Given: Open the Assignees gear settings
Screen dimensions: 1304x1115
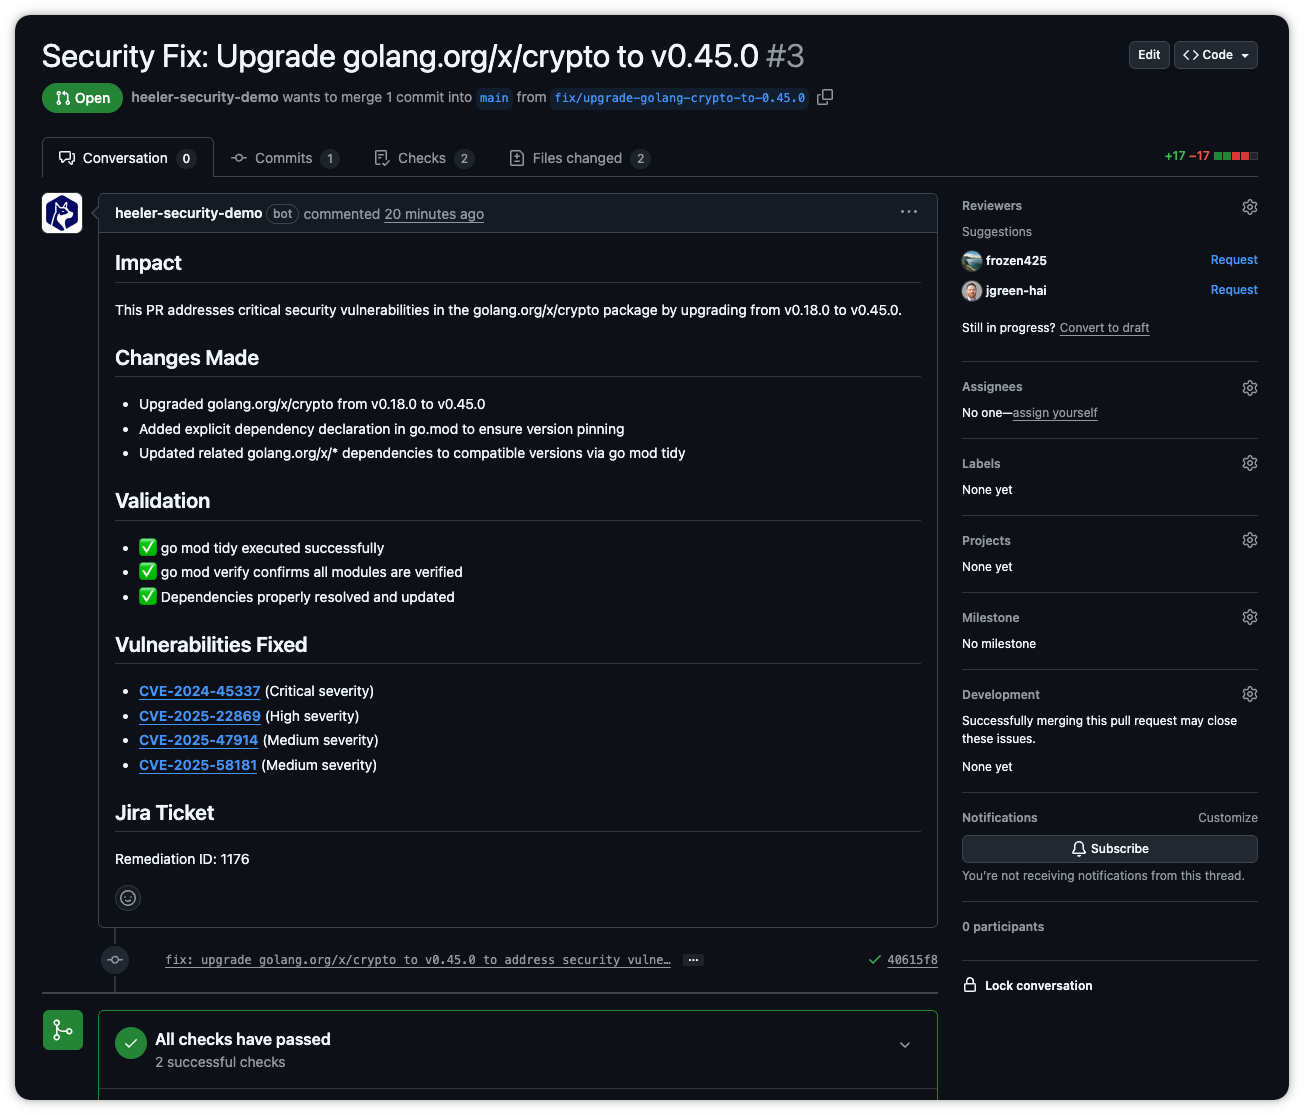Looking at the screenshot, I should click(1249, 388).
